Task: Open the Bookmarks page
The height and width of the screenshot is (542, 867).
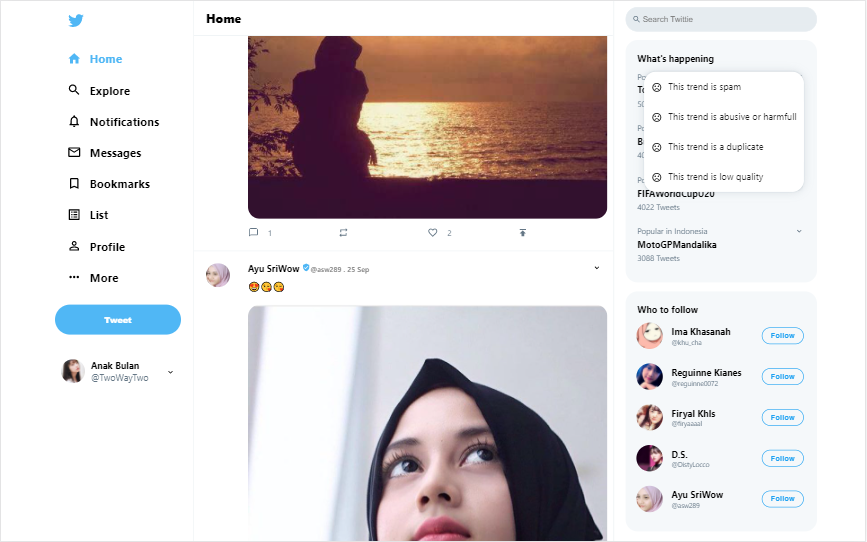Action: tap(120, 184)
